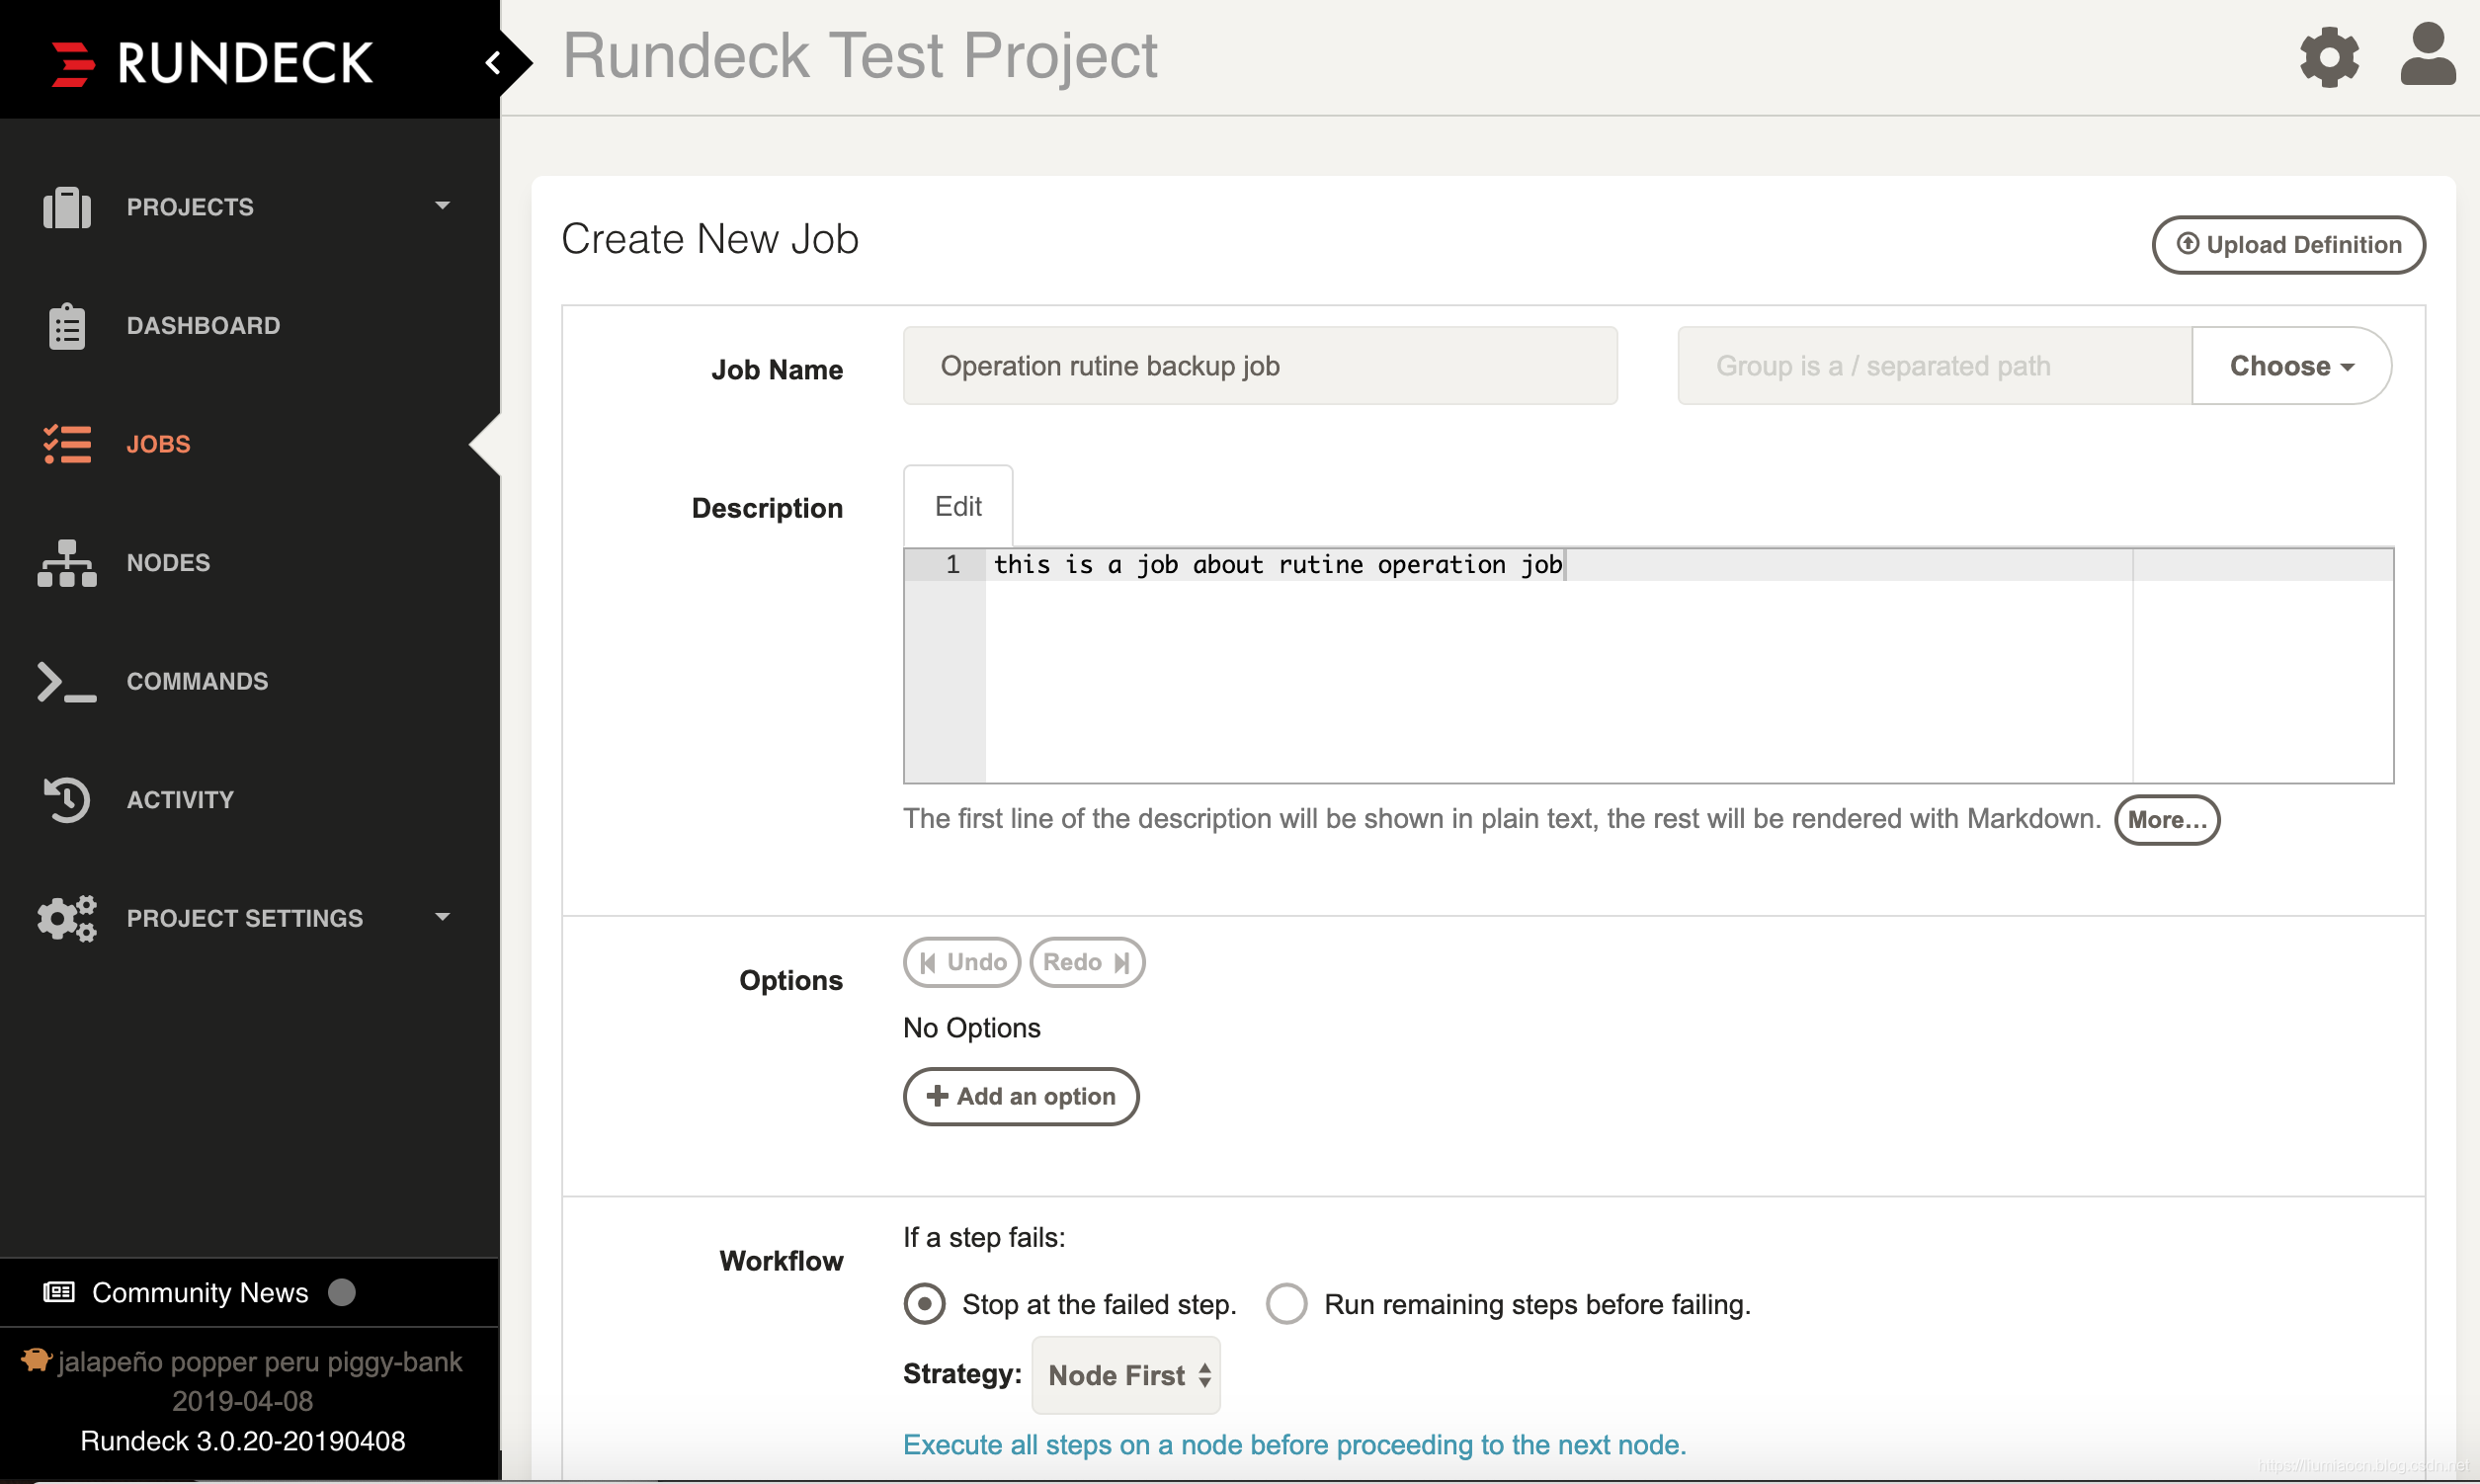Click the Activity history clock icon
2480x1484 pixels.
(x=67, y=800)
